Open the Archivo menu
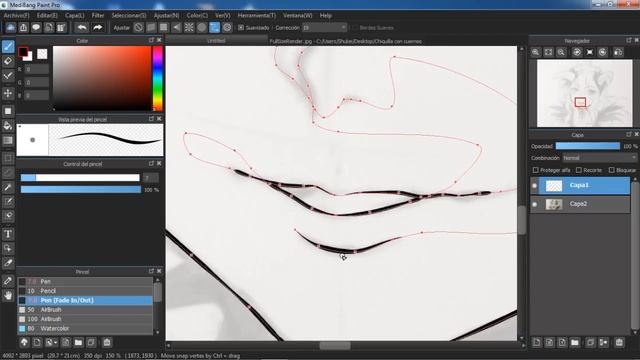This screenshot has height=360, width=640. (16, 16)
